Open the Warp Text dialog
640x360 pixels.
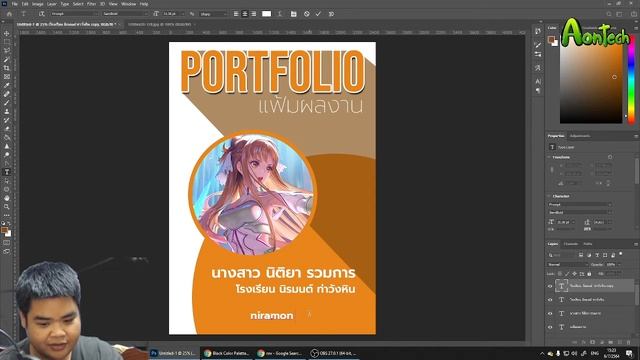tap(280, 14)
